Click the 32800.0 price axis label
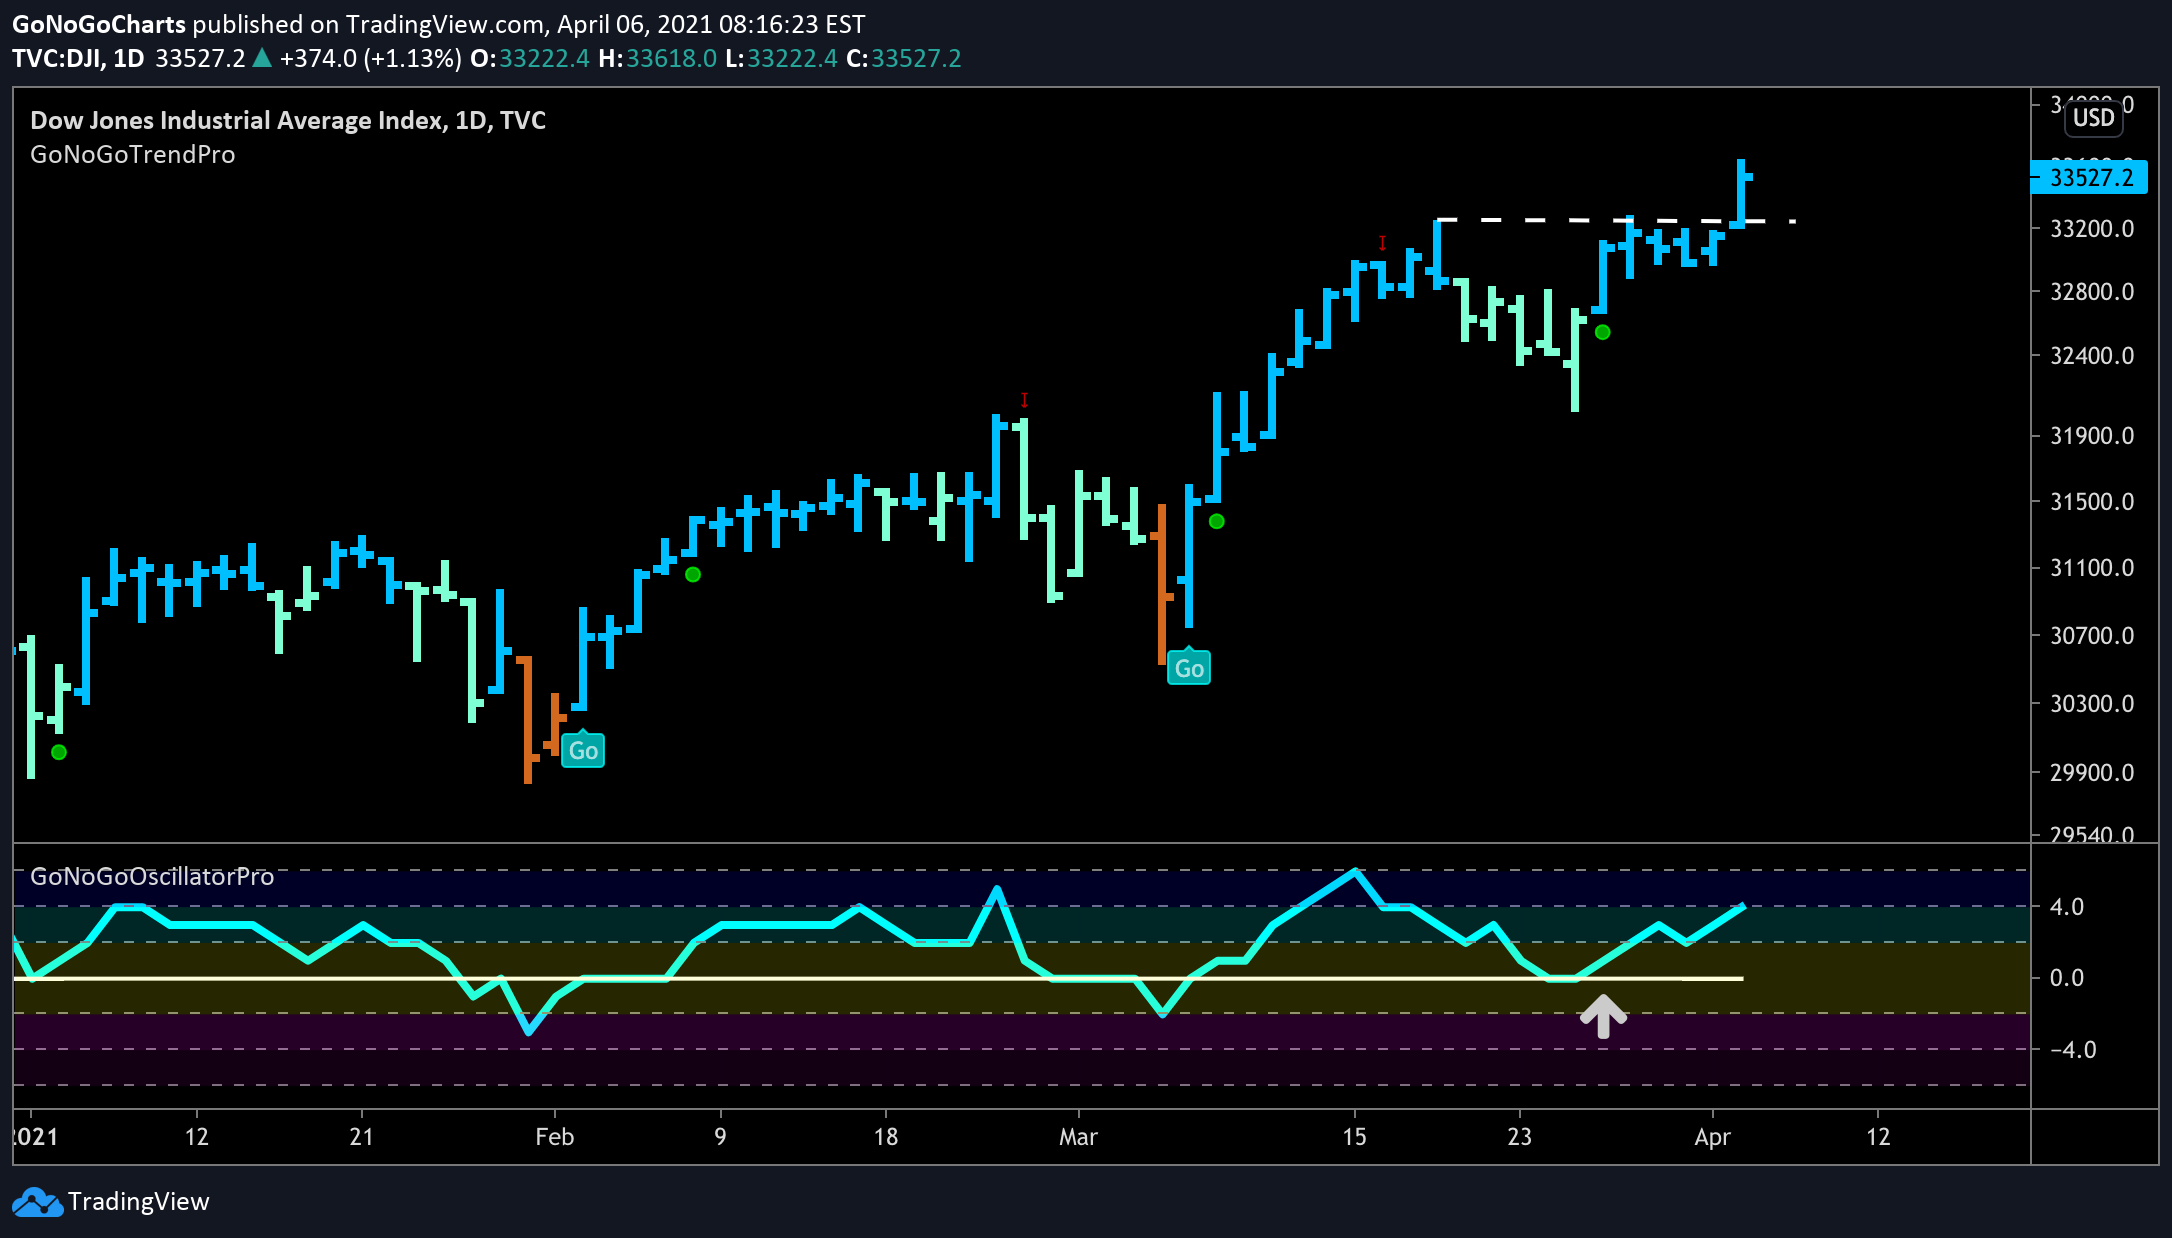 point(2092,292)
